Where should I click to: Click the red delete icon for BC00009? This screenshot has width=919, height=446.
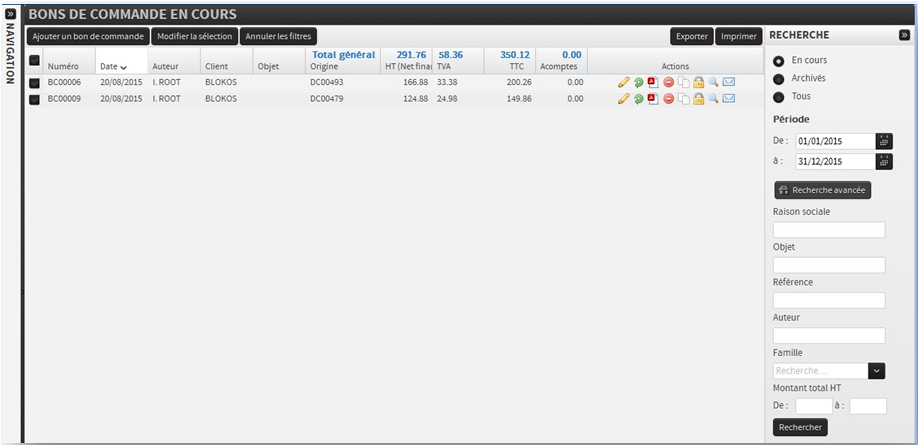click(x=668, y=99)
